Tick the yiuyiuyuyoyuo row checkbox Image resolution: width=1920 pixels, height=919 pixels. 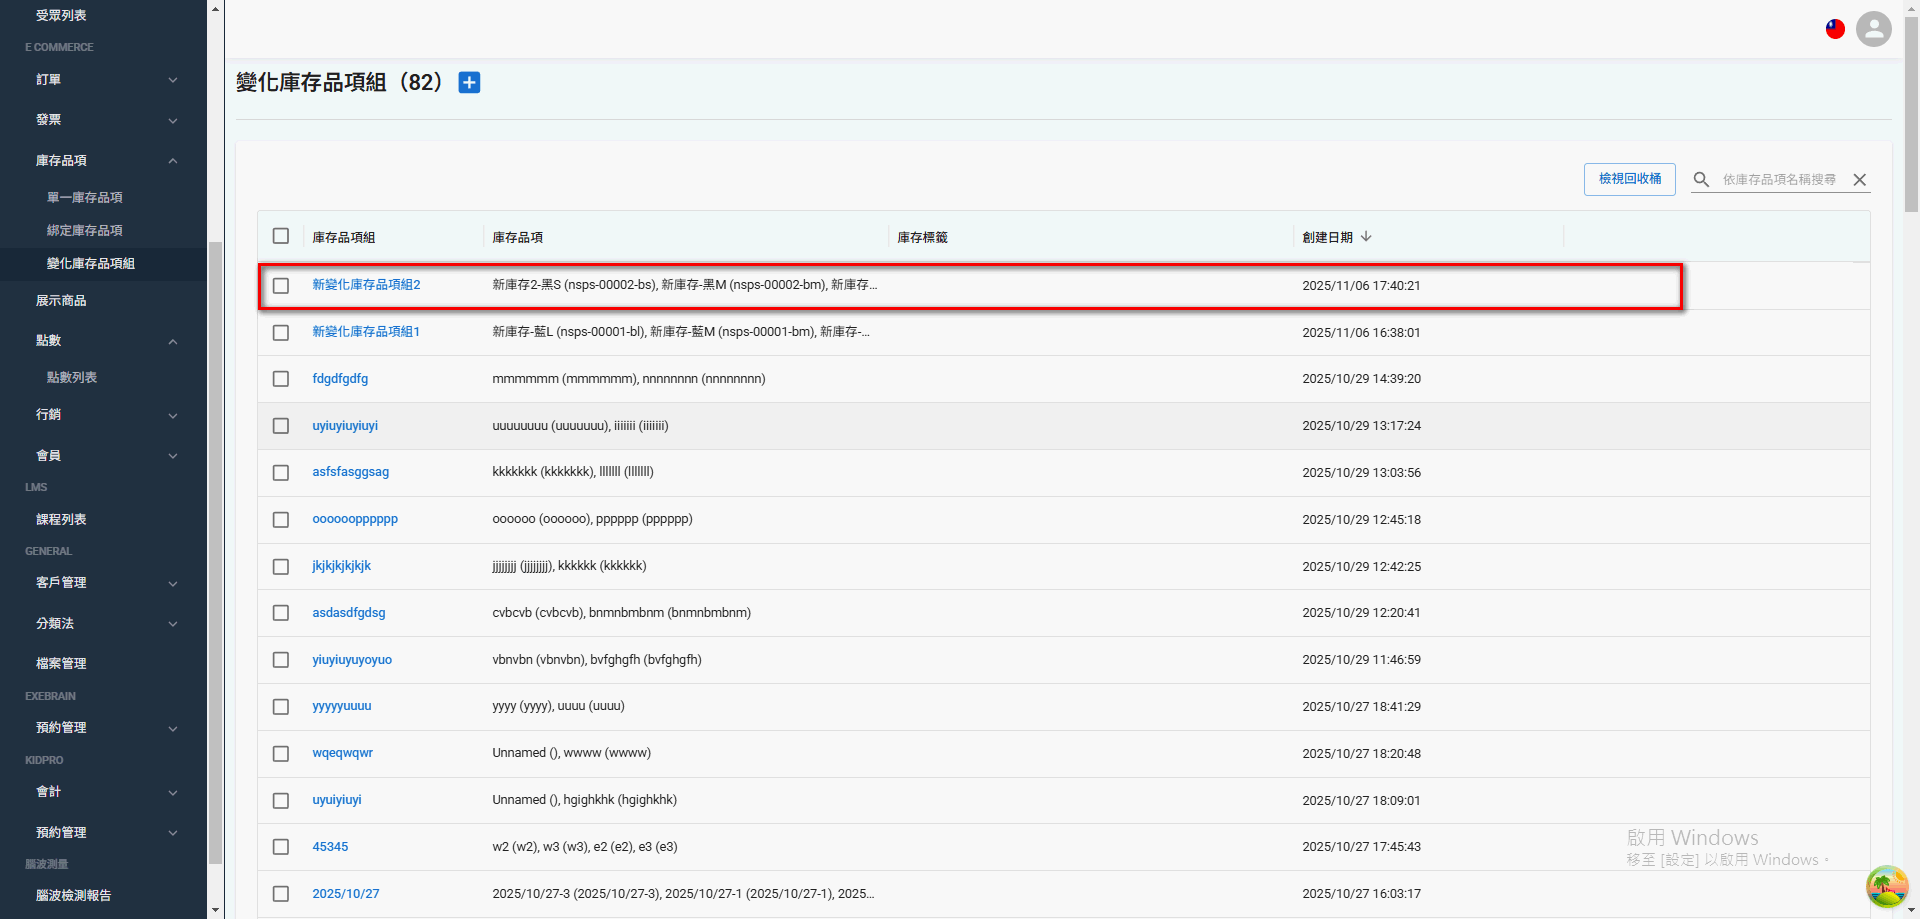(x=281, y=660)
